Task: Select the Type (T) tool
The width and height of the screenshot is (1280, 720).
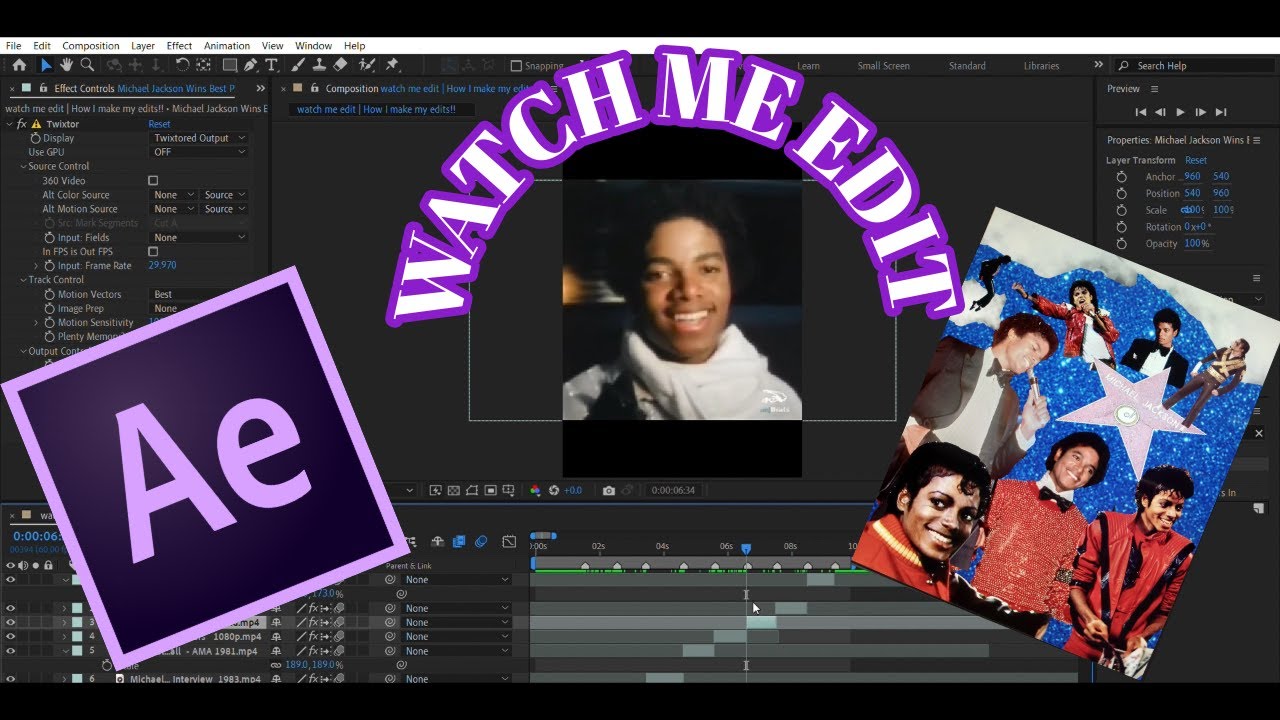Action: (x=271, y=65)
